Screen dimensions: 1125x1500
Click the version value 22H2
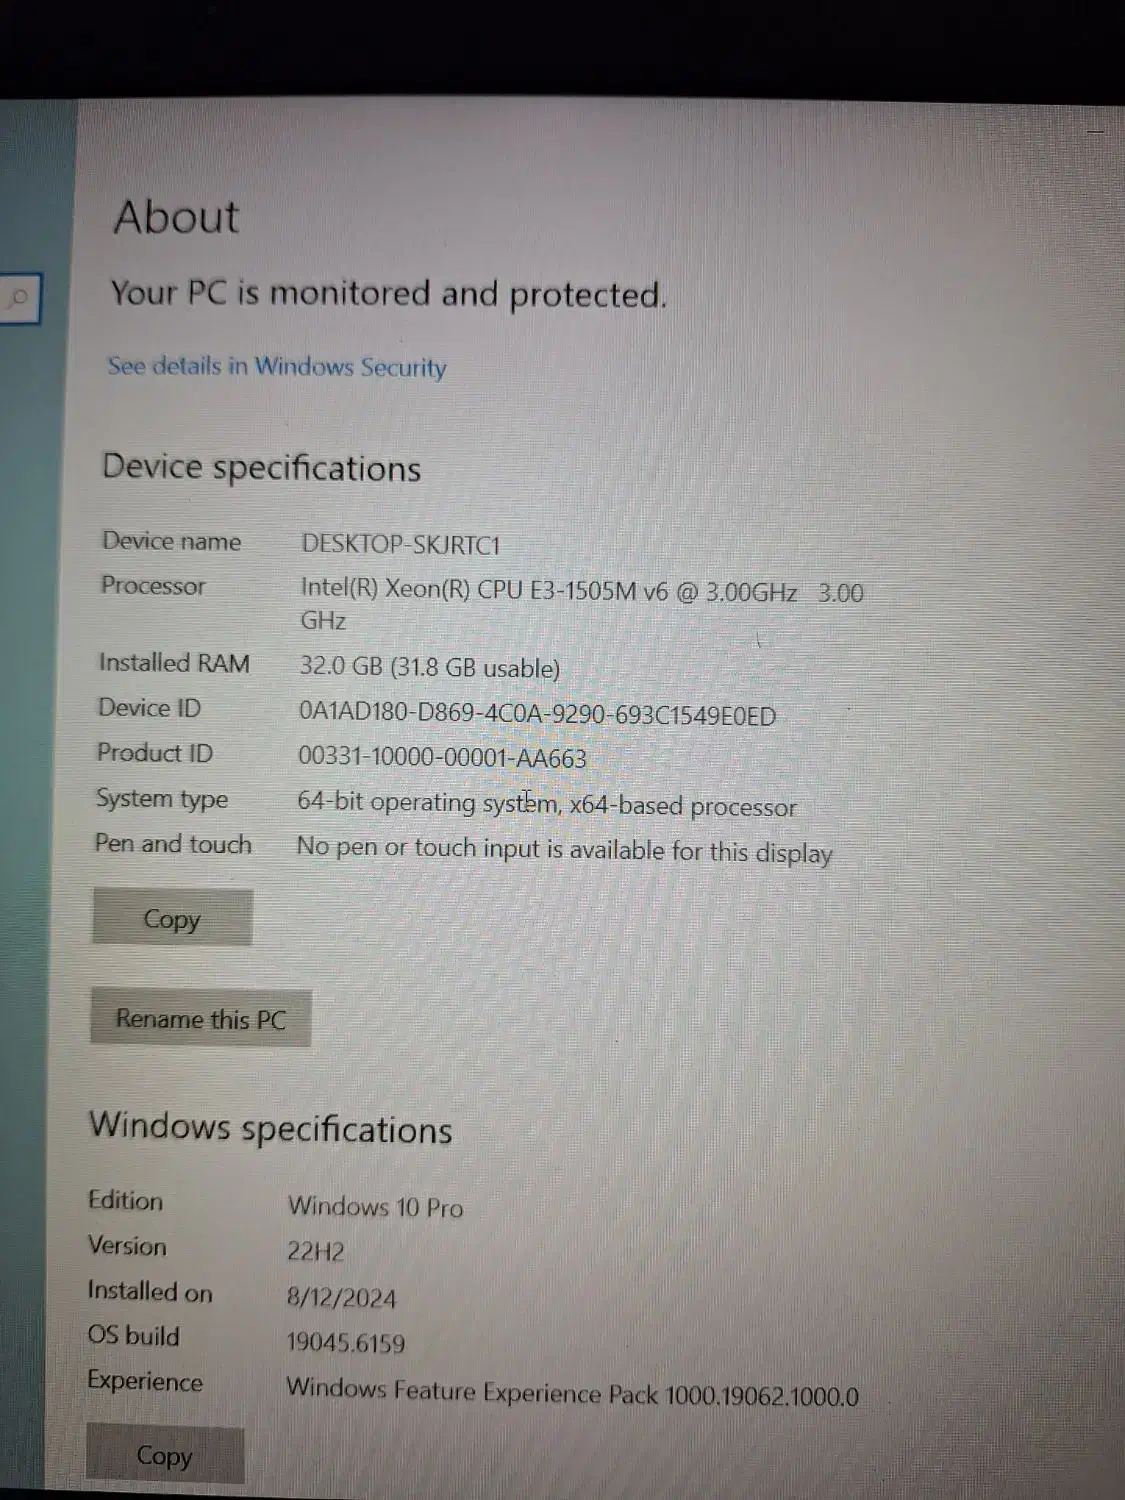(x=315, y=1249)
